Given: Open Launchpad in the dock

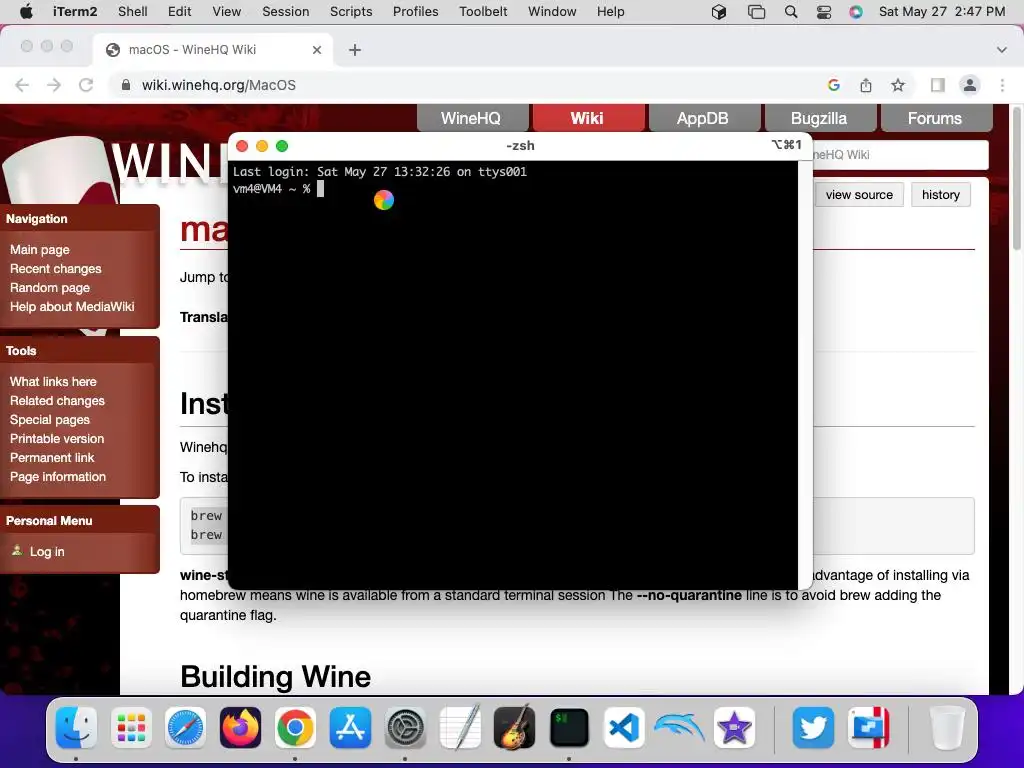Looking at the screenshot, I should coord(131,727).
